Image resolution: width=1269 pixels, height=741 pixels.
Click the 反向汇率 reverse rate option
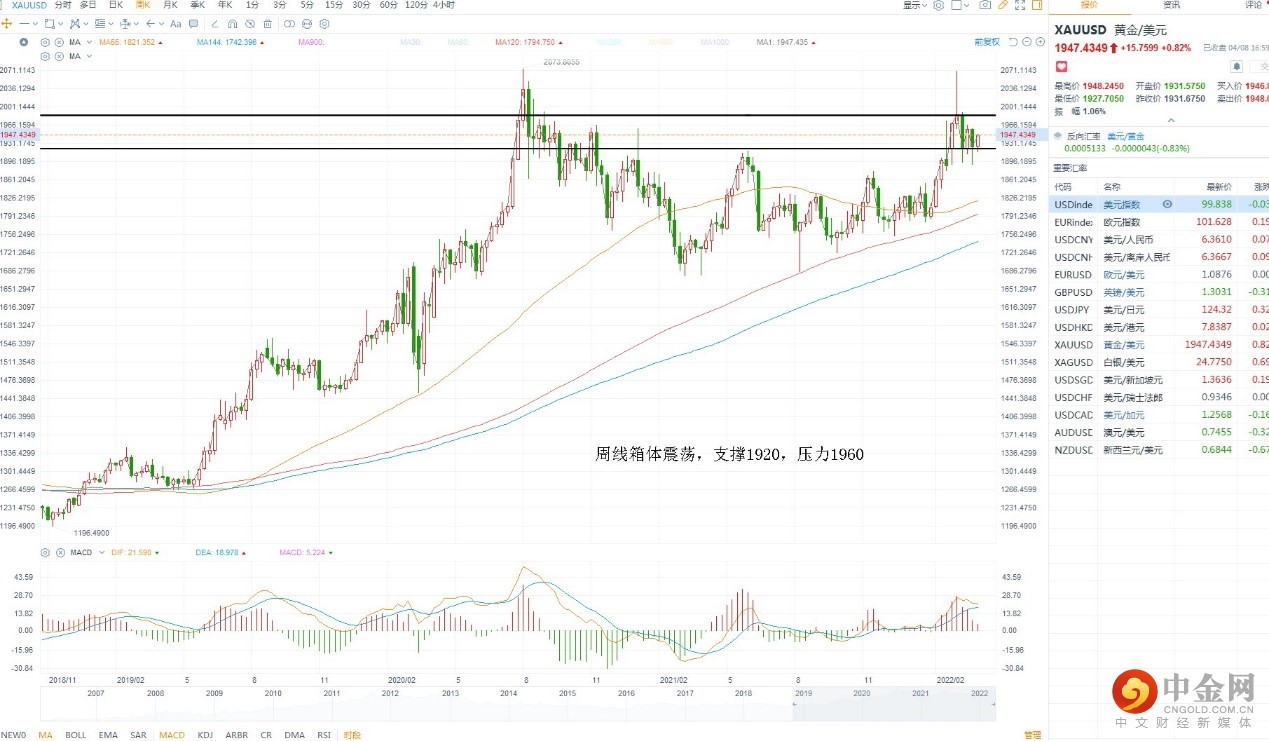click(1083, 136)
